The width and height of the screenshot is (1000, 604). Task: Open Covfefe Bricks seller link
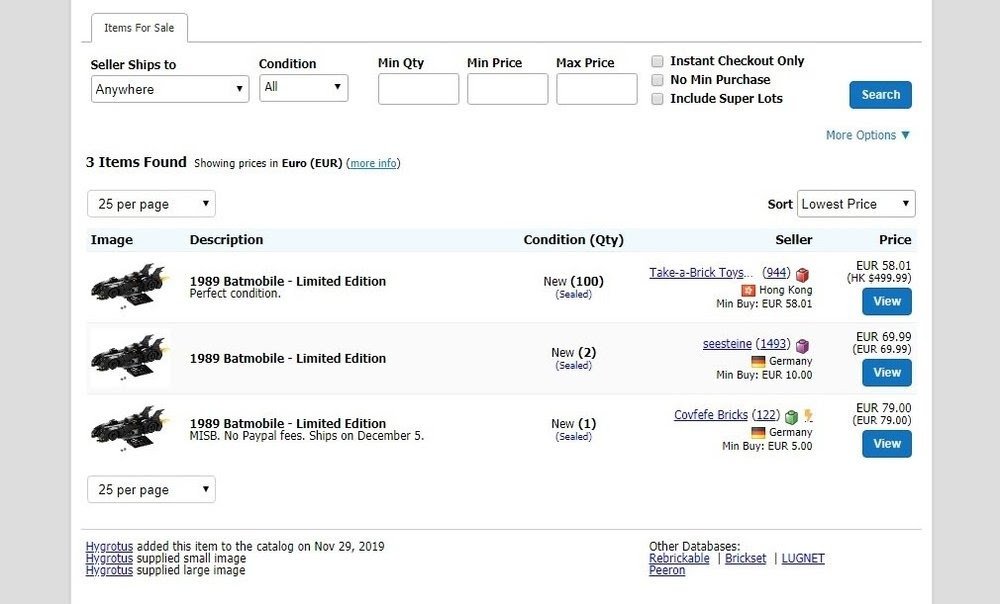[710, 415]
